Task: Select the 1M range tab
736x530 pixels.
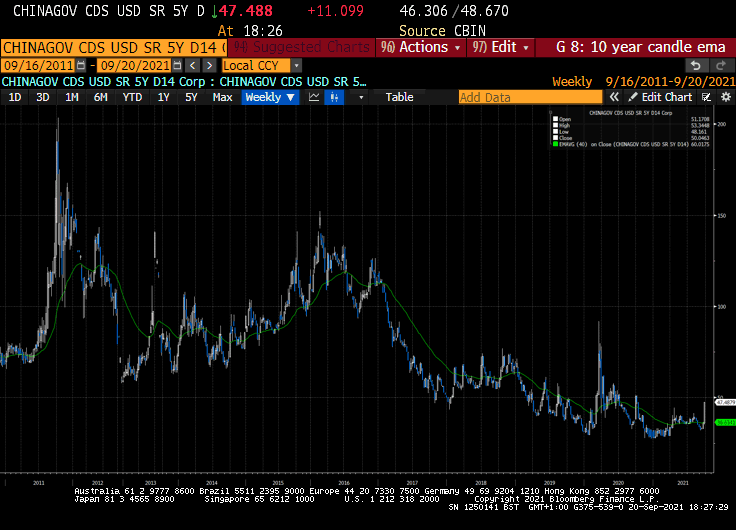Action: coord(72,97)
